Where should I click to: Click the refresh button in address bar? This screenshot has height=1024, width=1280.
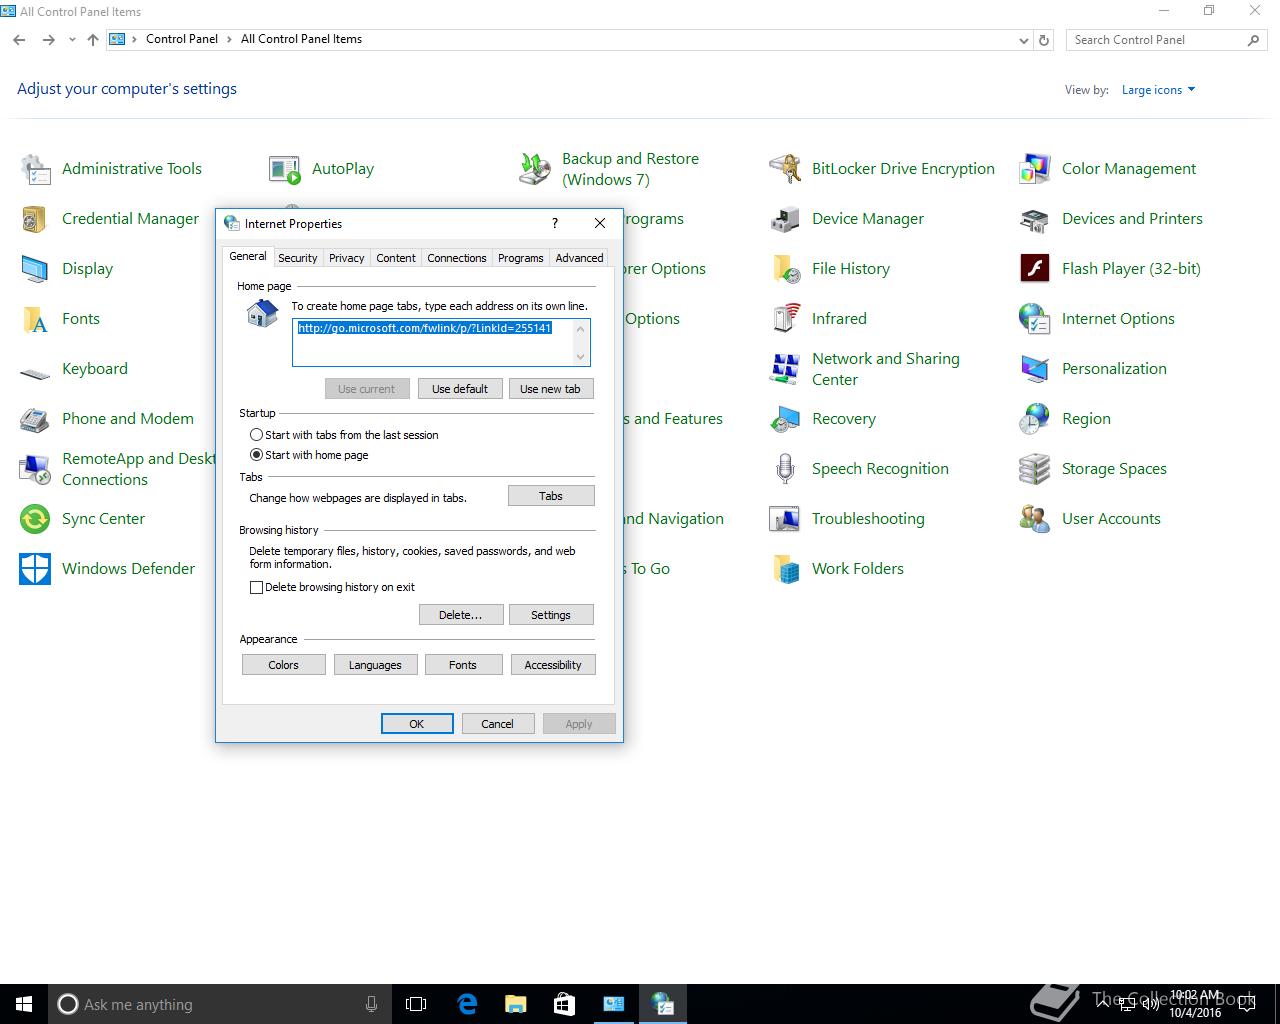1044,40
